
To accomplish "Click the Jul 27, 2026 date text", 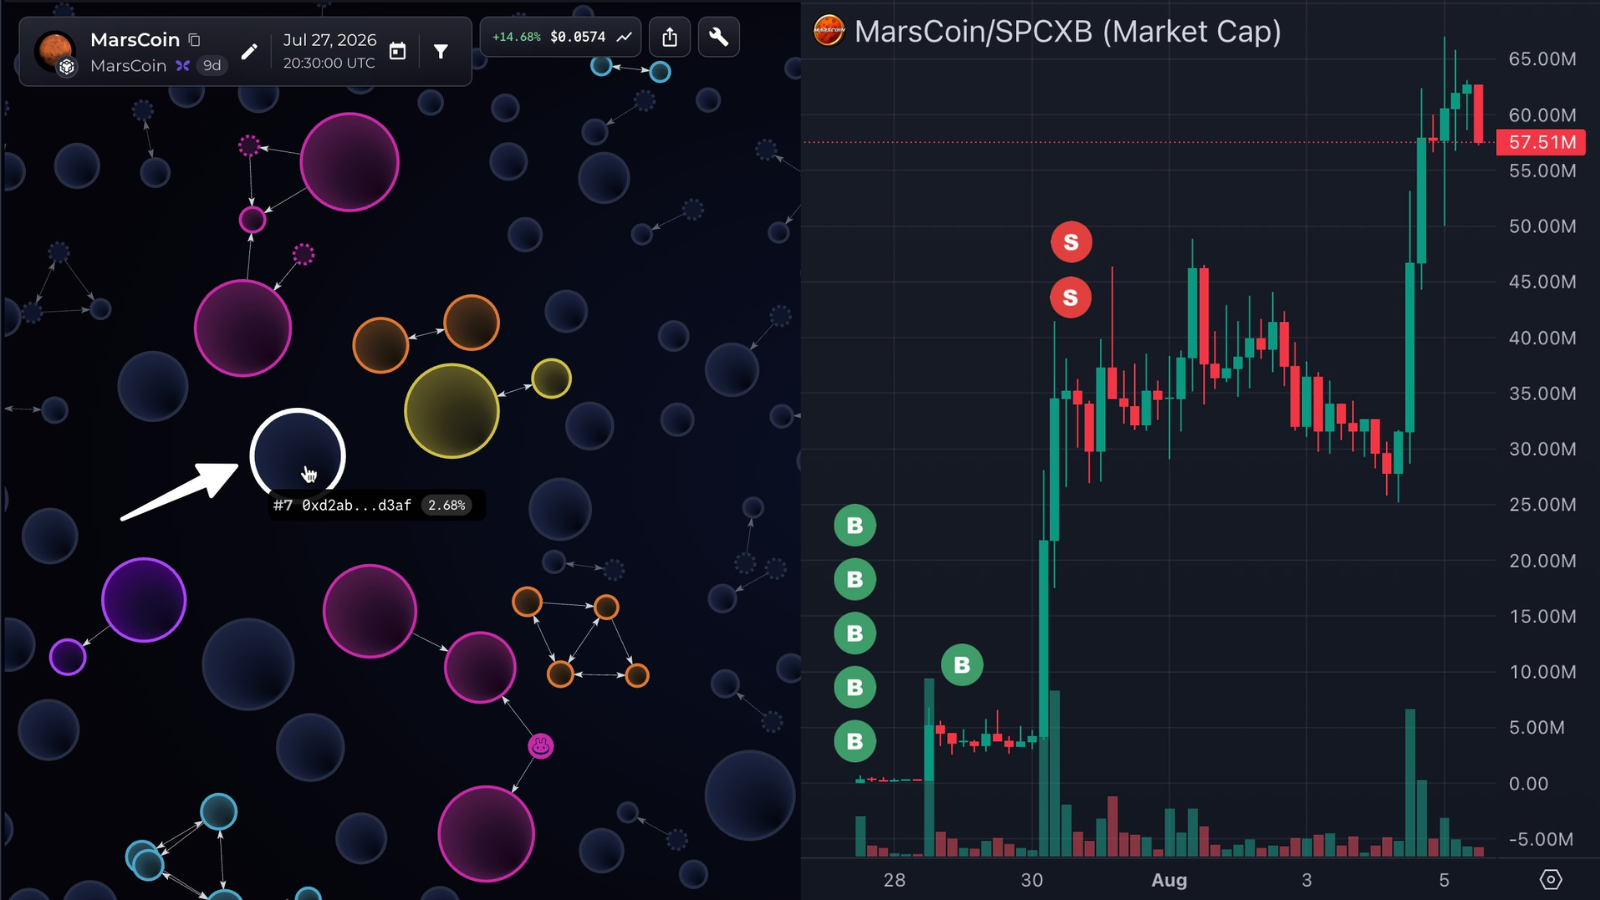I will [x=330, y=40].
